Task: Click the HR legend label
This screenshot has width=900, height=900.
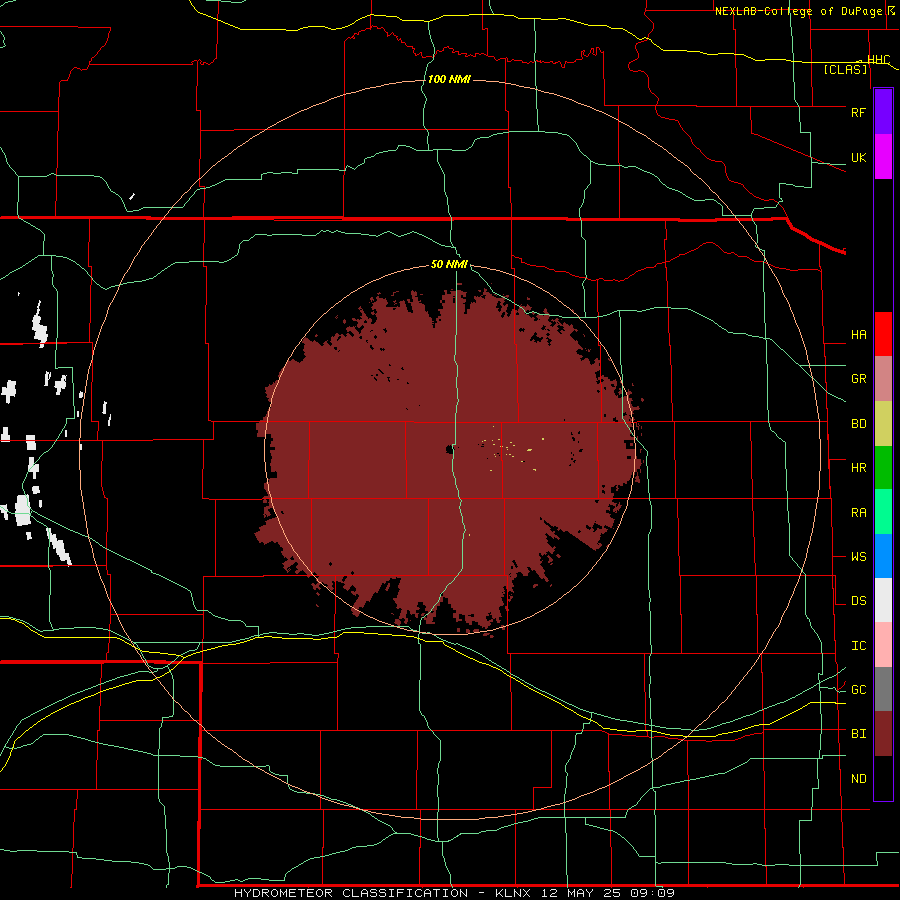Action: (858, 468)
